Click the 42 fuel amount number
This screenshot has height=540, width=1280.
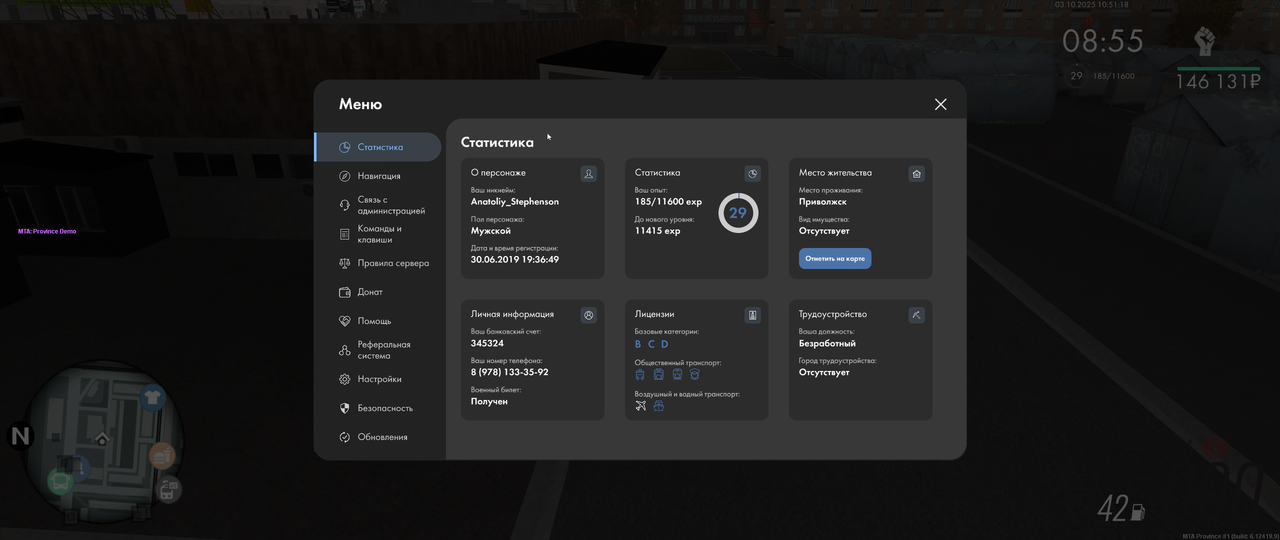coord(1113,509)
